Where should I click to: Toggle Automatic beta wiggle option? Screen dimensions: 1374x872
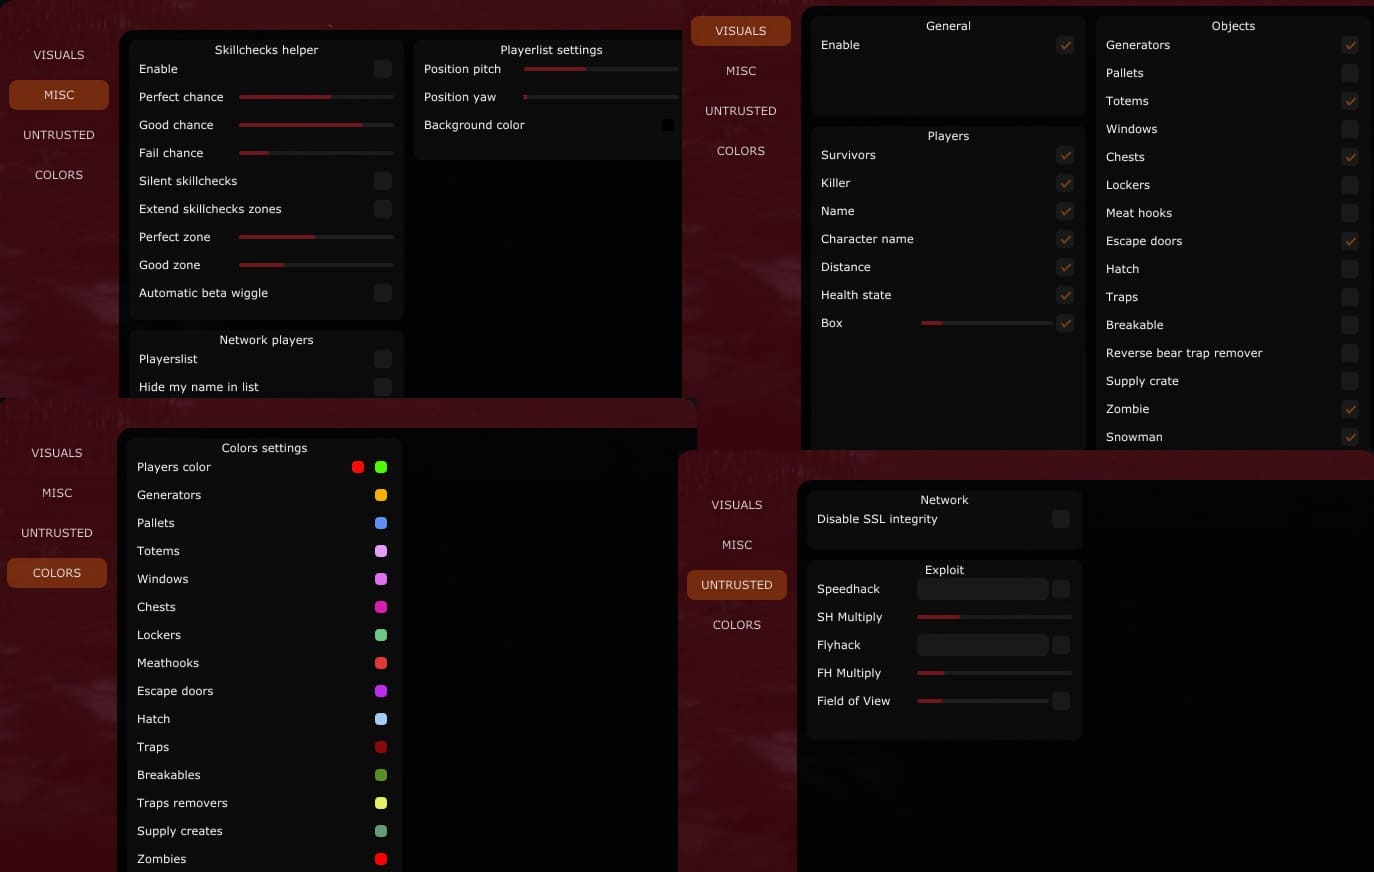[x=383, y=293]
